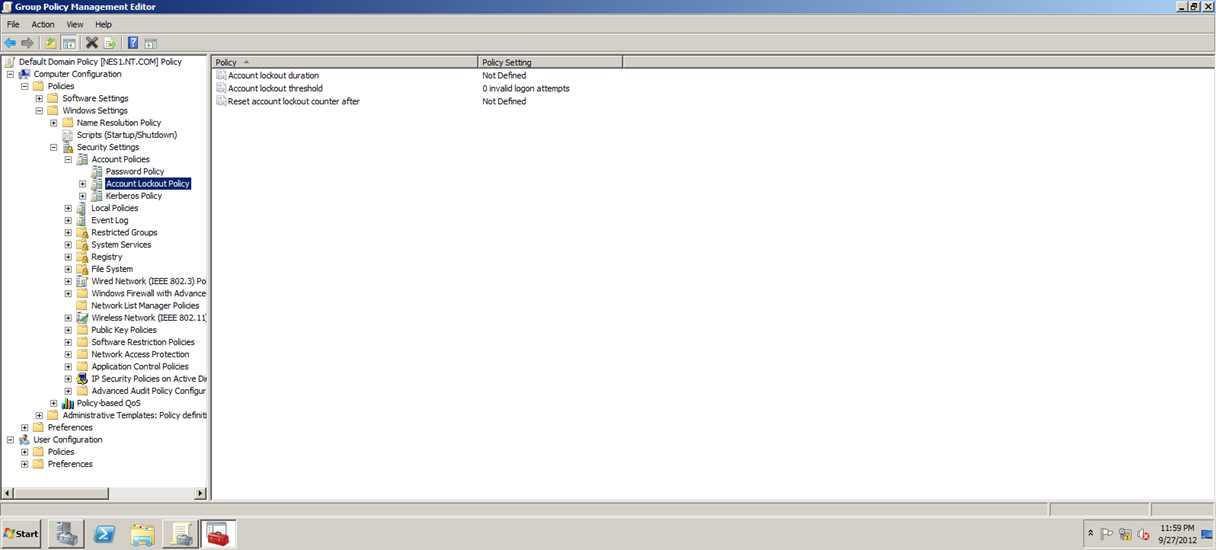Open the Help menu
This screenshot has width=1216, height=550.
point(103,24)
